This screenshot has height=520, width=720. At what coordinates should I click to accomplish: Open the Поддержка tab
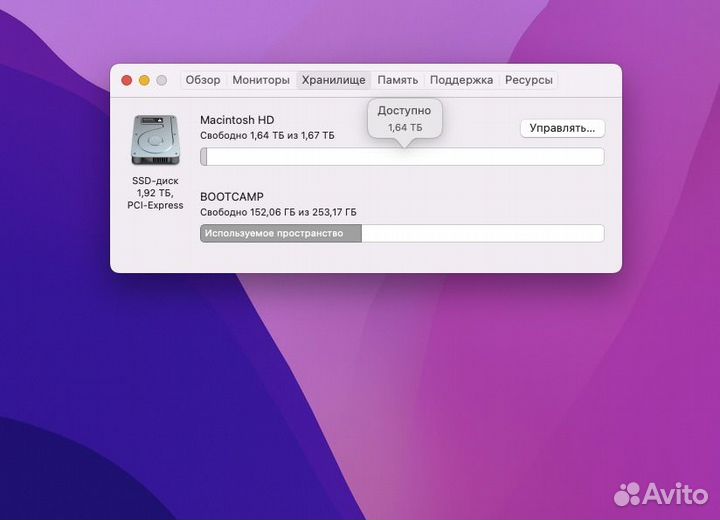tap(461, 80)
